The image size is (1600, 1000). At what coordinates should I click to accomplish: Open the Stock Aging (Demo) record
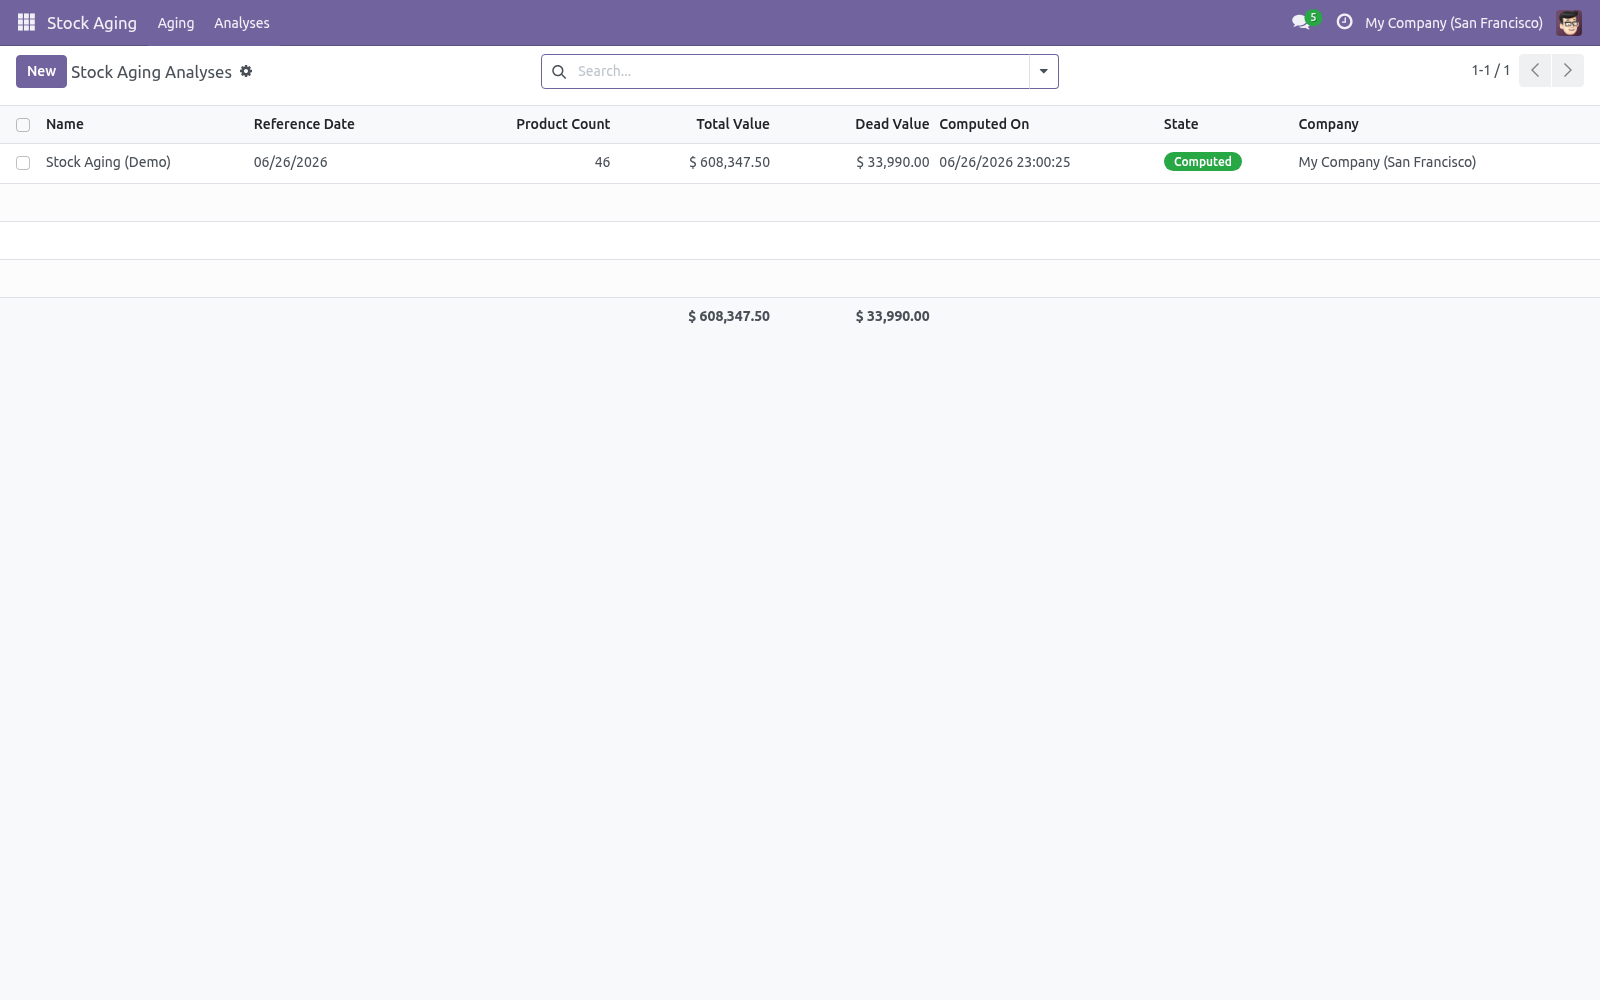(108, 162)
